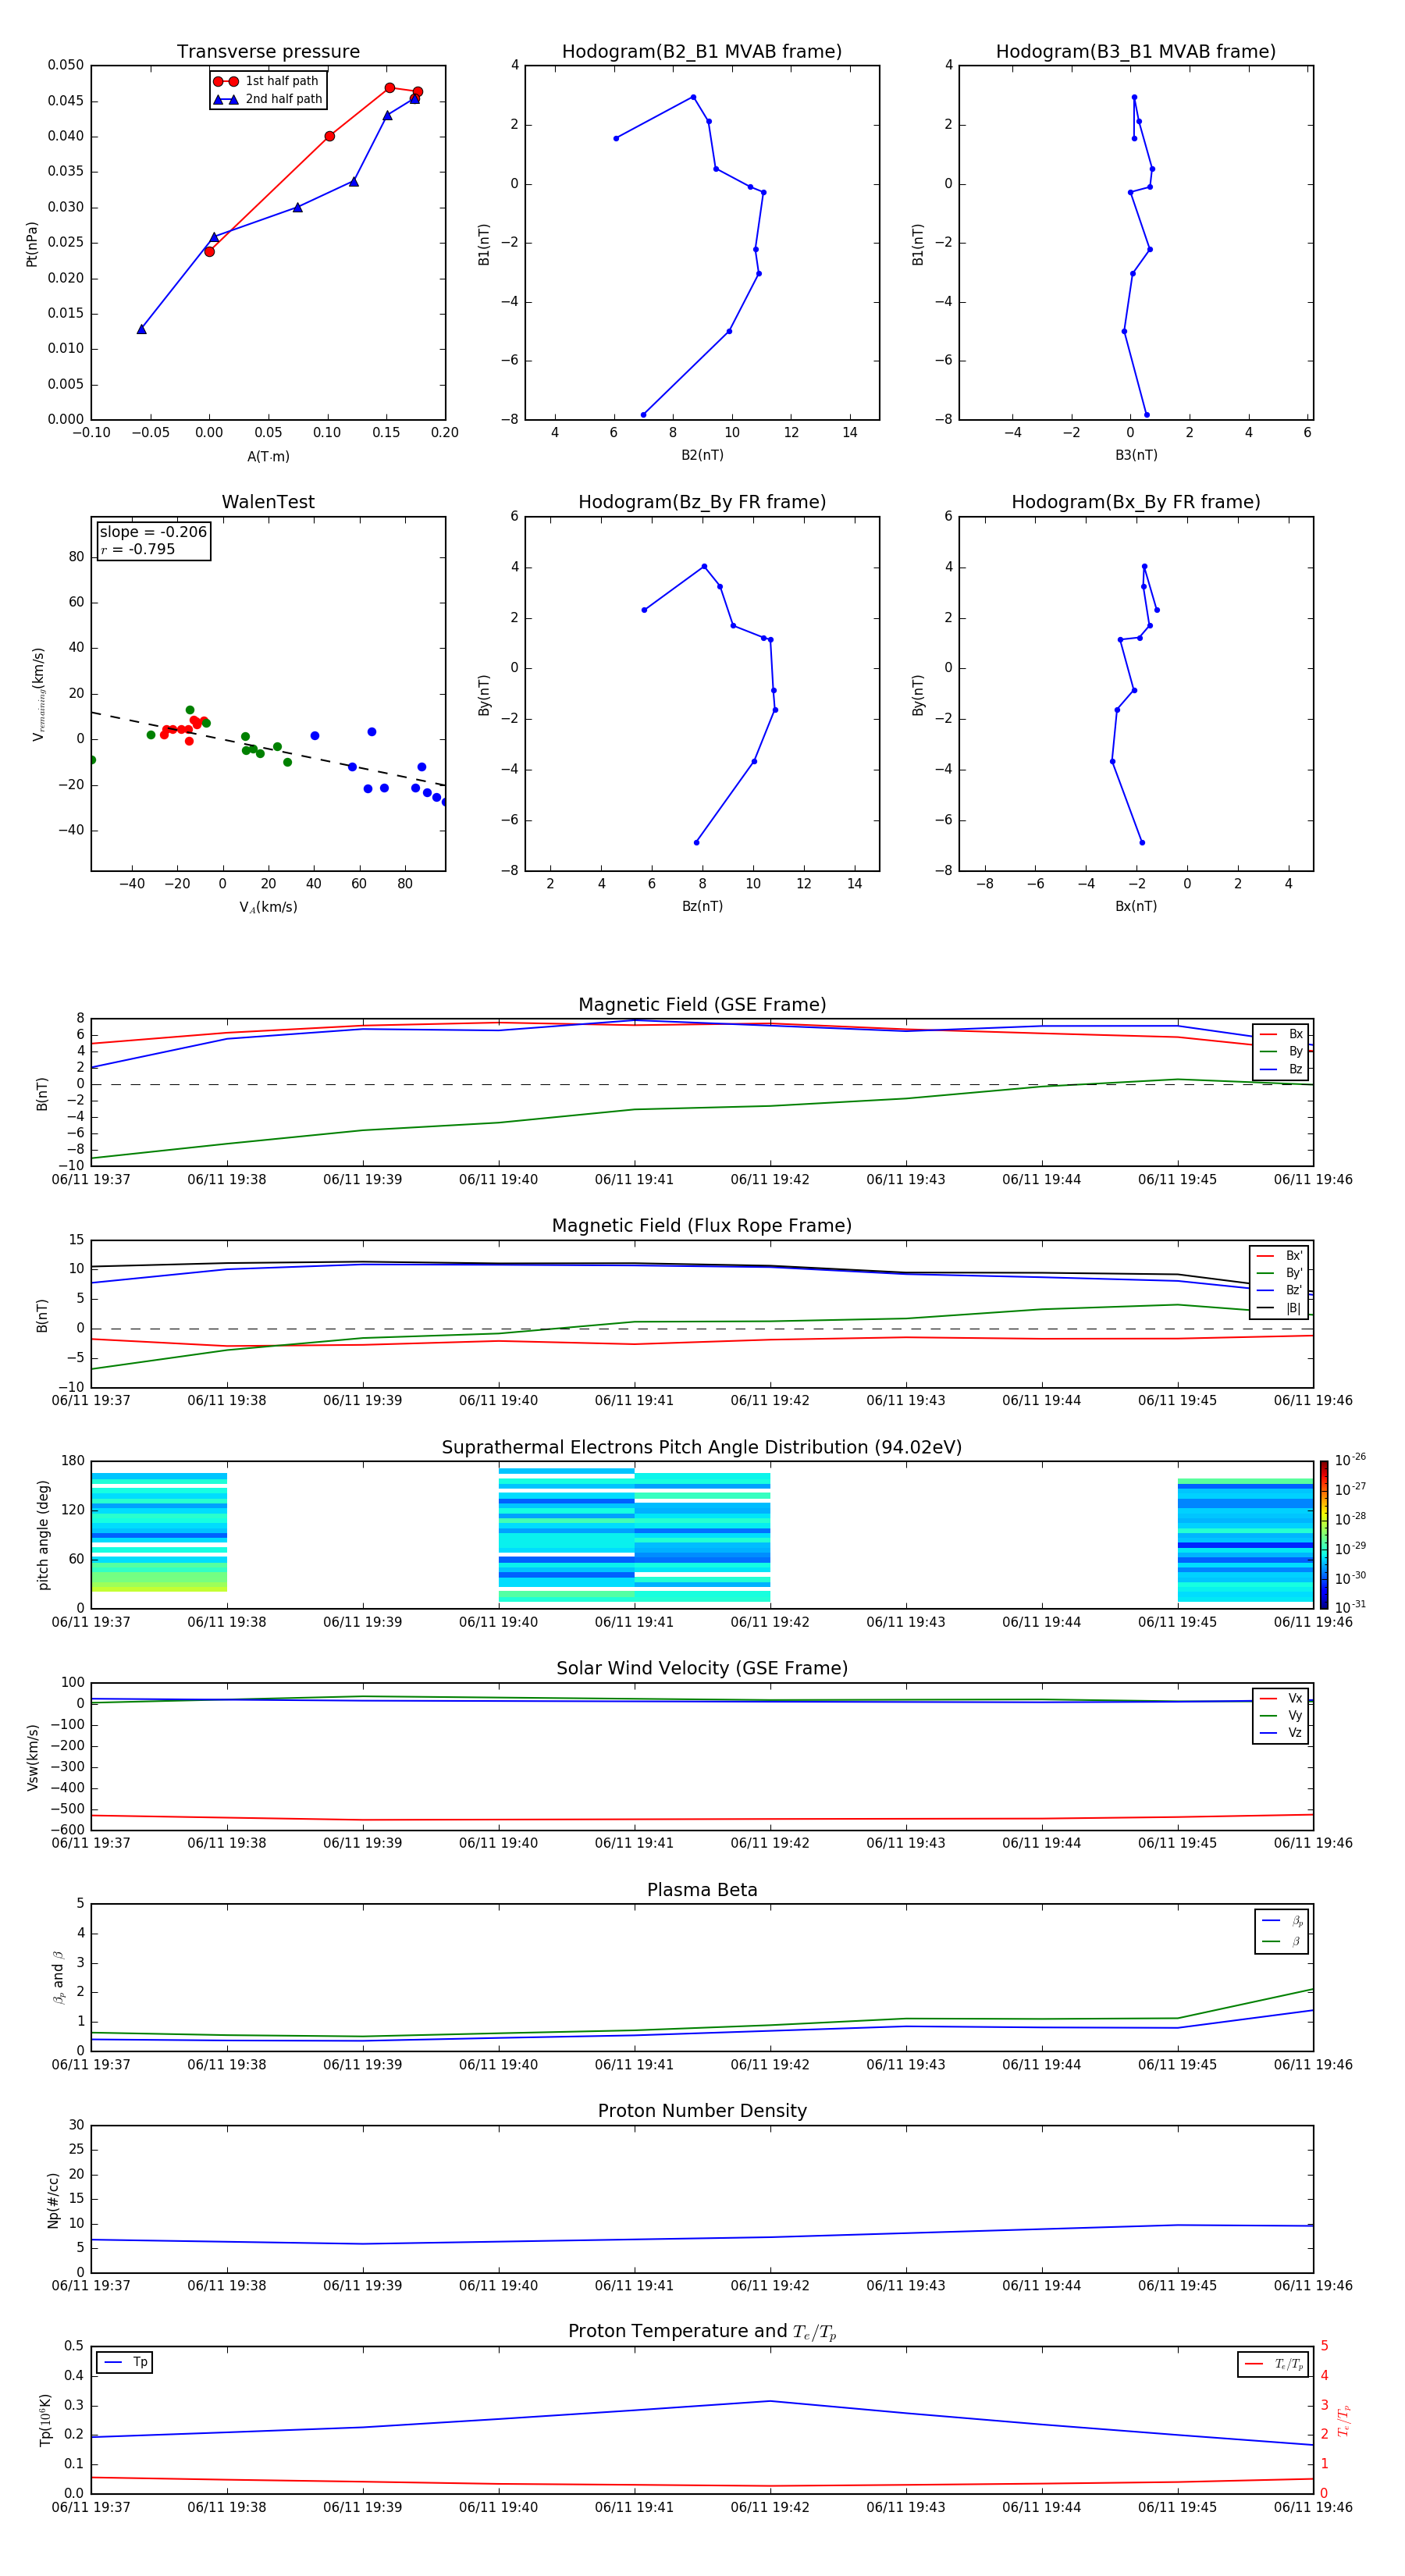Click the 'B3(nT)' x-axis label
This screenshot has width=1405, height=2576.
tap(1136, 456)
